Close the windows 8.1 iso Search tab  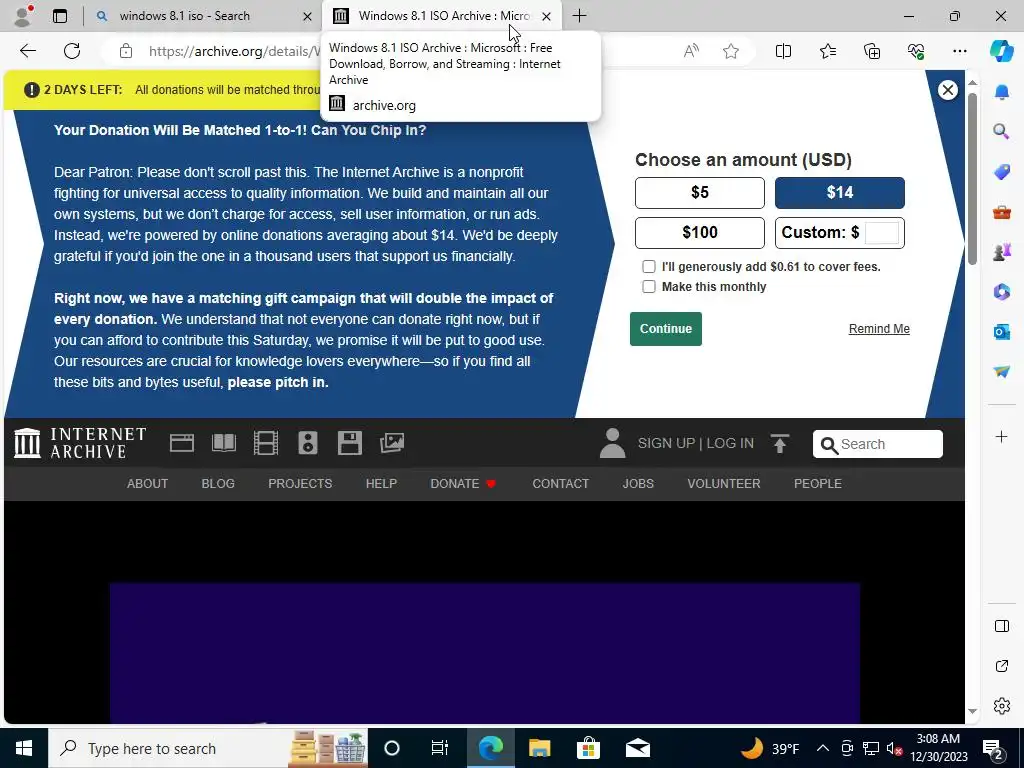coord(307,16)
